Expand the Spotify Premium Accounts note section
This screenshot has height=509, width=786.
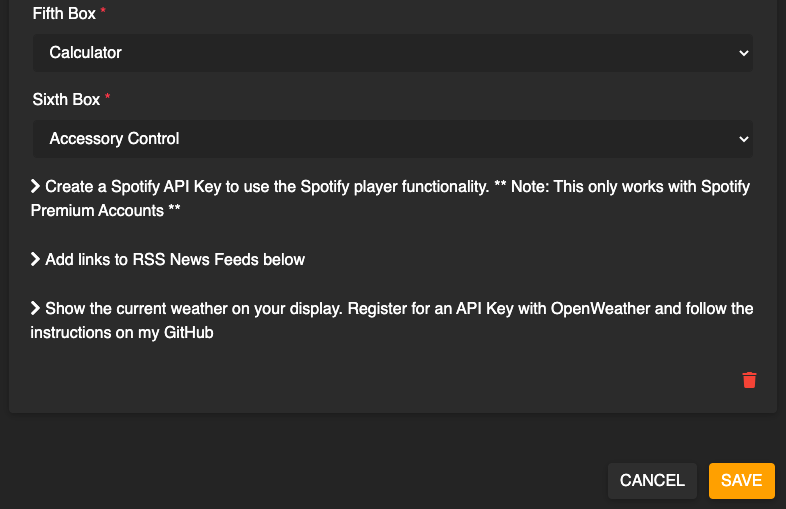pyautogui.click(x=390, y=199)
